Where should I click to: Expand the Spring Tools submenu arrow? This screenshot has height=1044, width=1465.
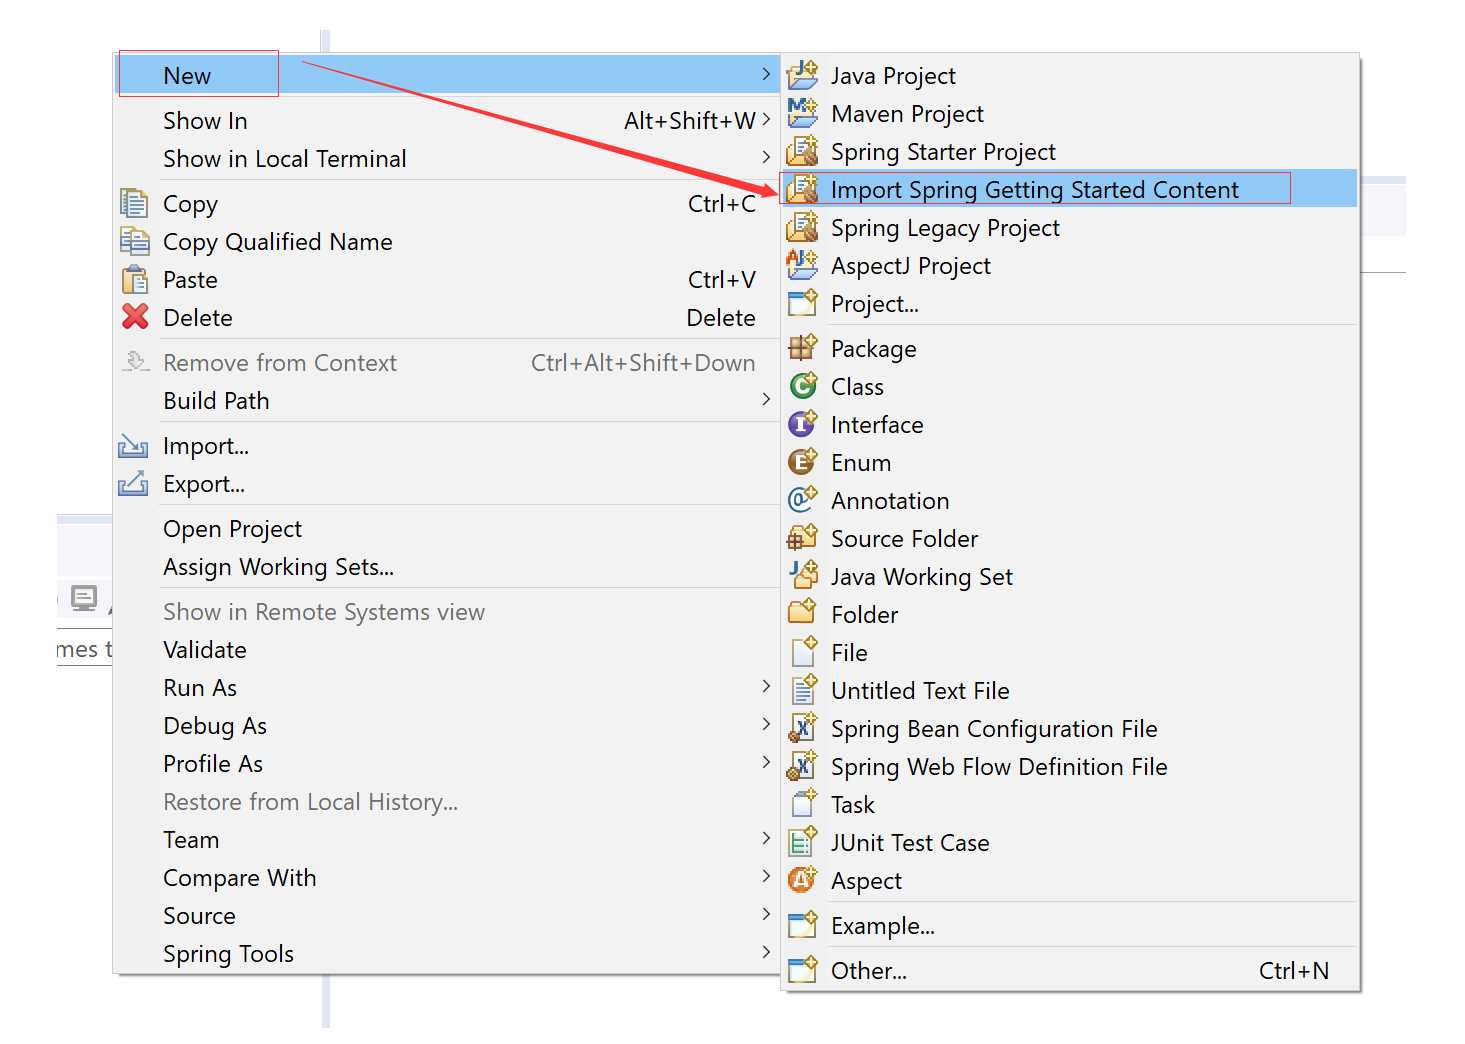[x=766, y=953]
